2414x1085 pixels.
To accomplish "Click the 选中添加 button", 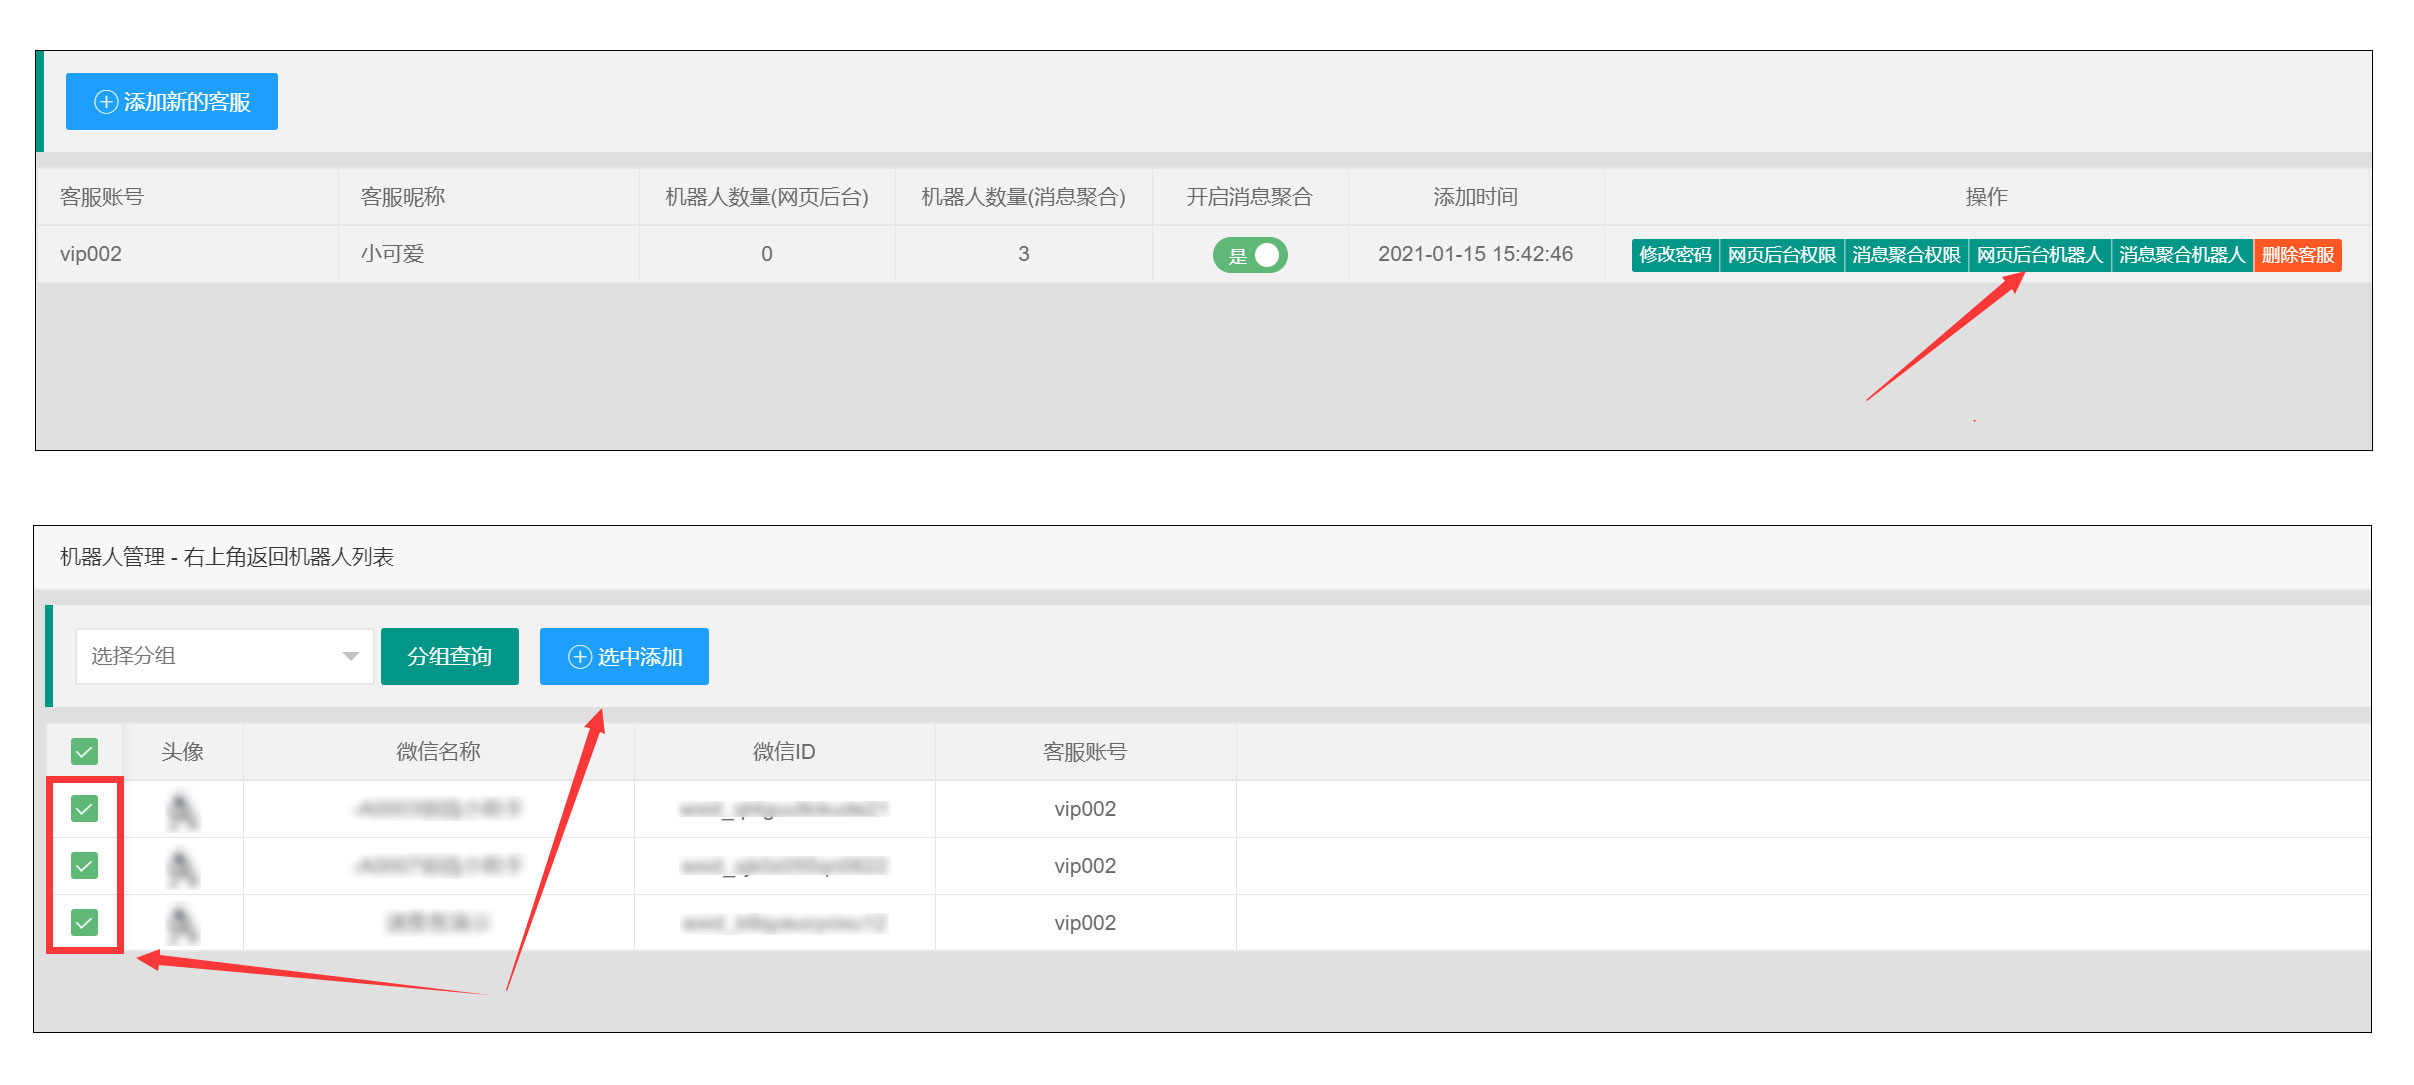I will point(624,656).
